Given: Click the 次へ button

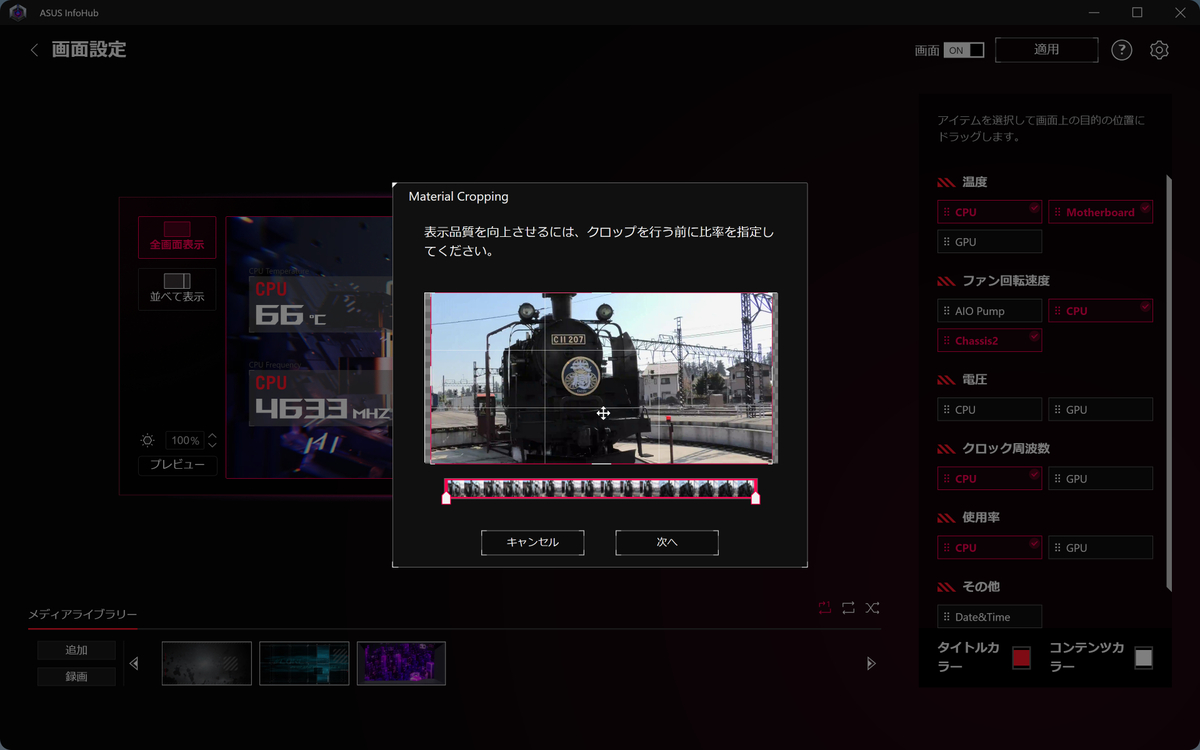Looking at the screenshot, I should point(667,542).
